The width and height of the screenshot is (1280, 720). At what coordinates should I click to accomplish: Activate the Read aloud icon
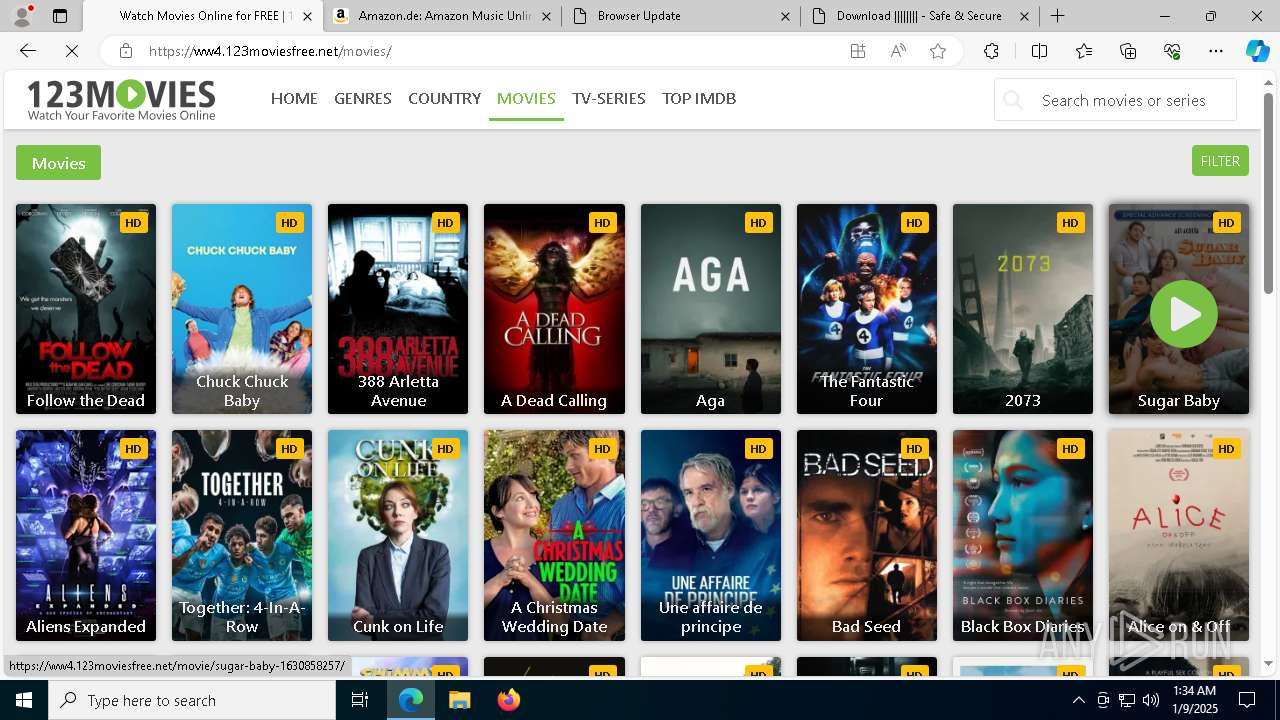pyautogui.click(x=898, y=51)
